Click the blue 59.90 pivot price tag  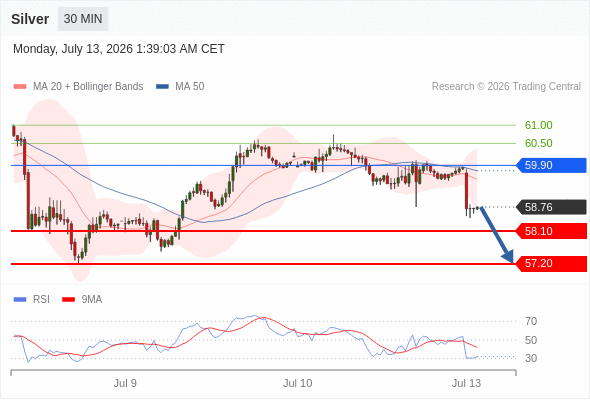coord(551,165)
